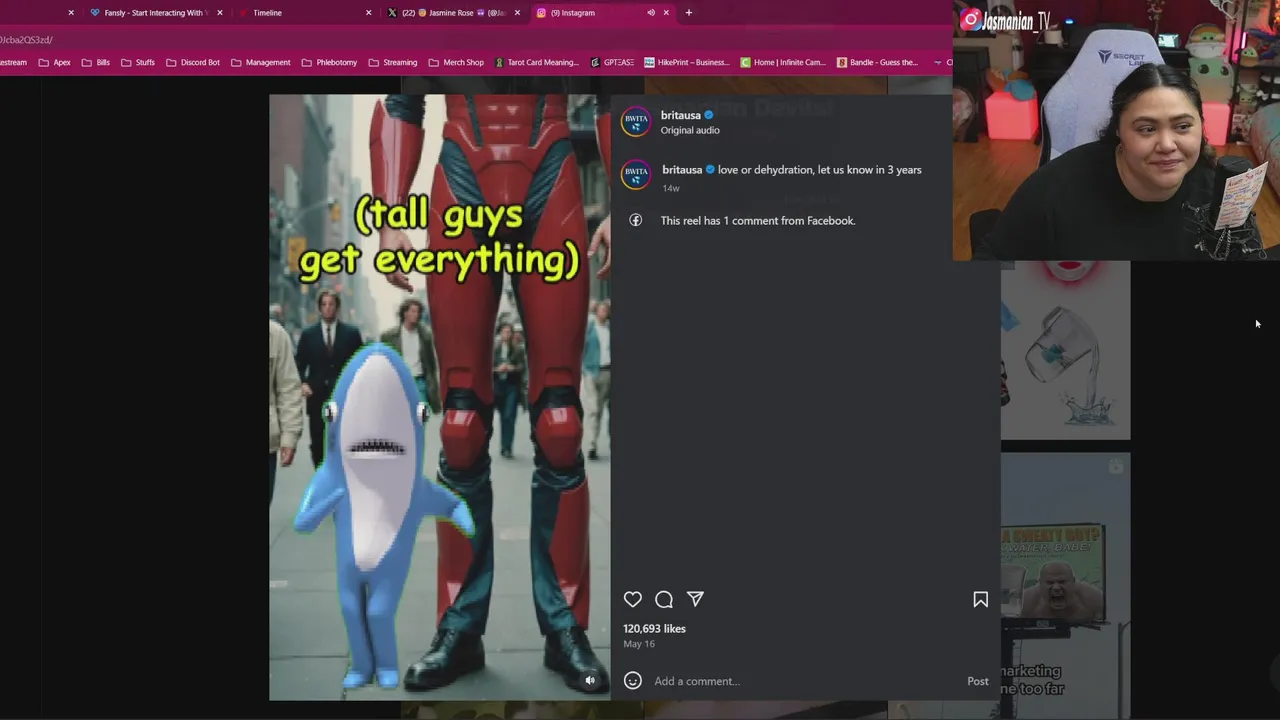Viewport: 1280px width, 720px height.
Task: Open the Phlebotomy bookmark folder
Action: pyautogui.click(x=329, y=62)
